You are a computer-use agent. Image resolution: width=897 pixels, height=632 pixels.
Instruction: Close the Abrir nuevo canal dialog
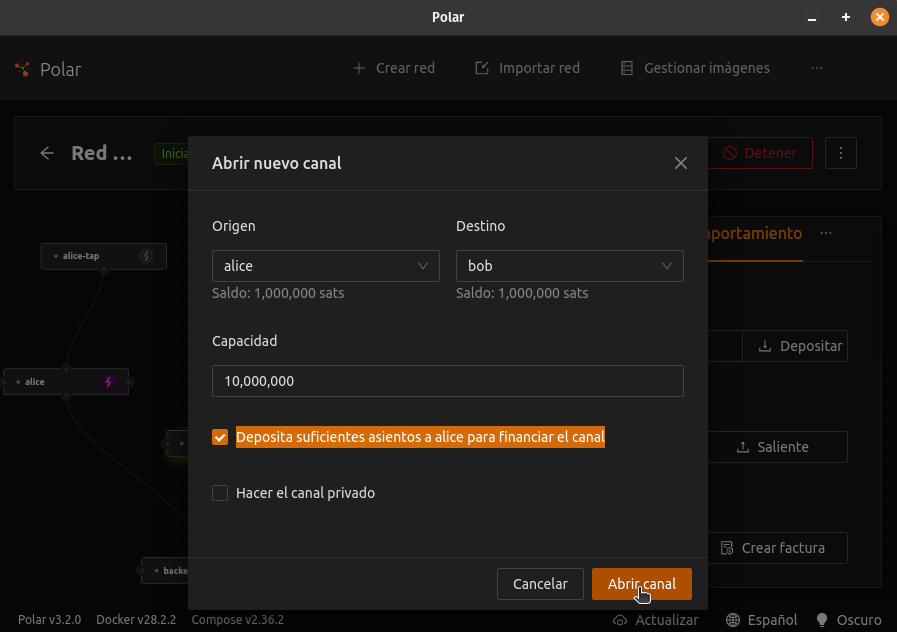[681, 163]
